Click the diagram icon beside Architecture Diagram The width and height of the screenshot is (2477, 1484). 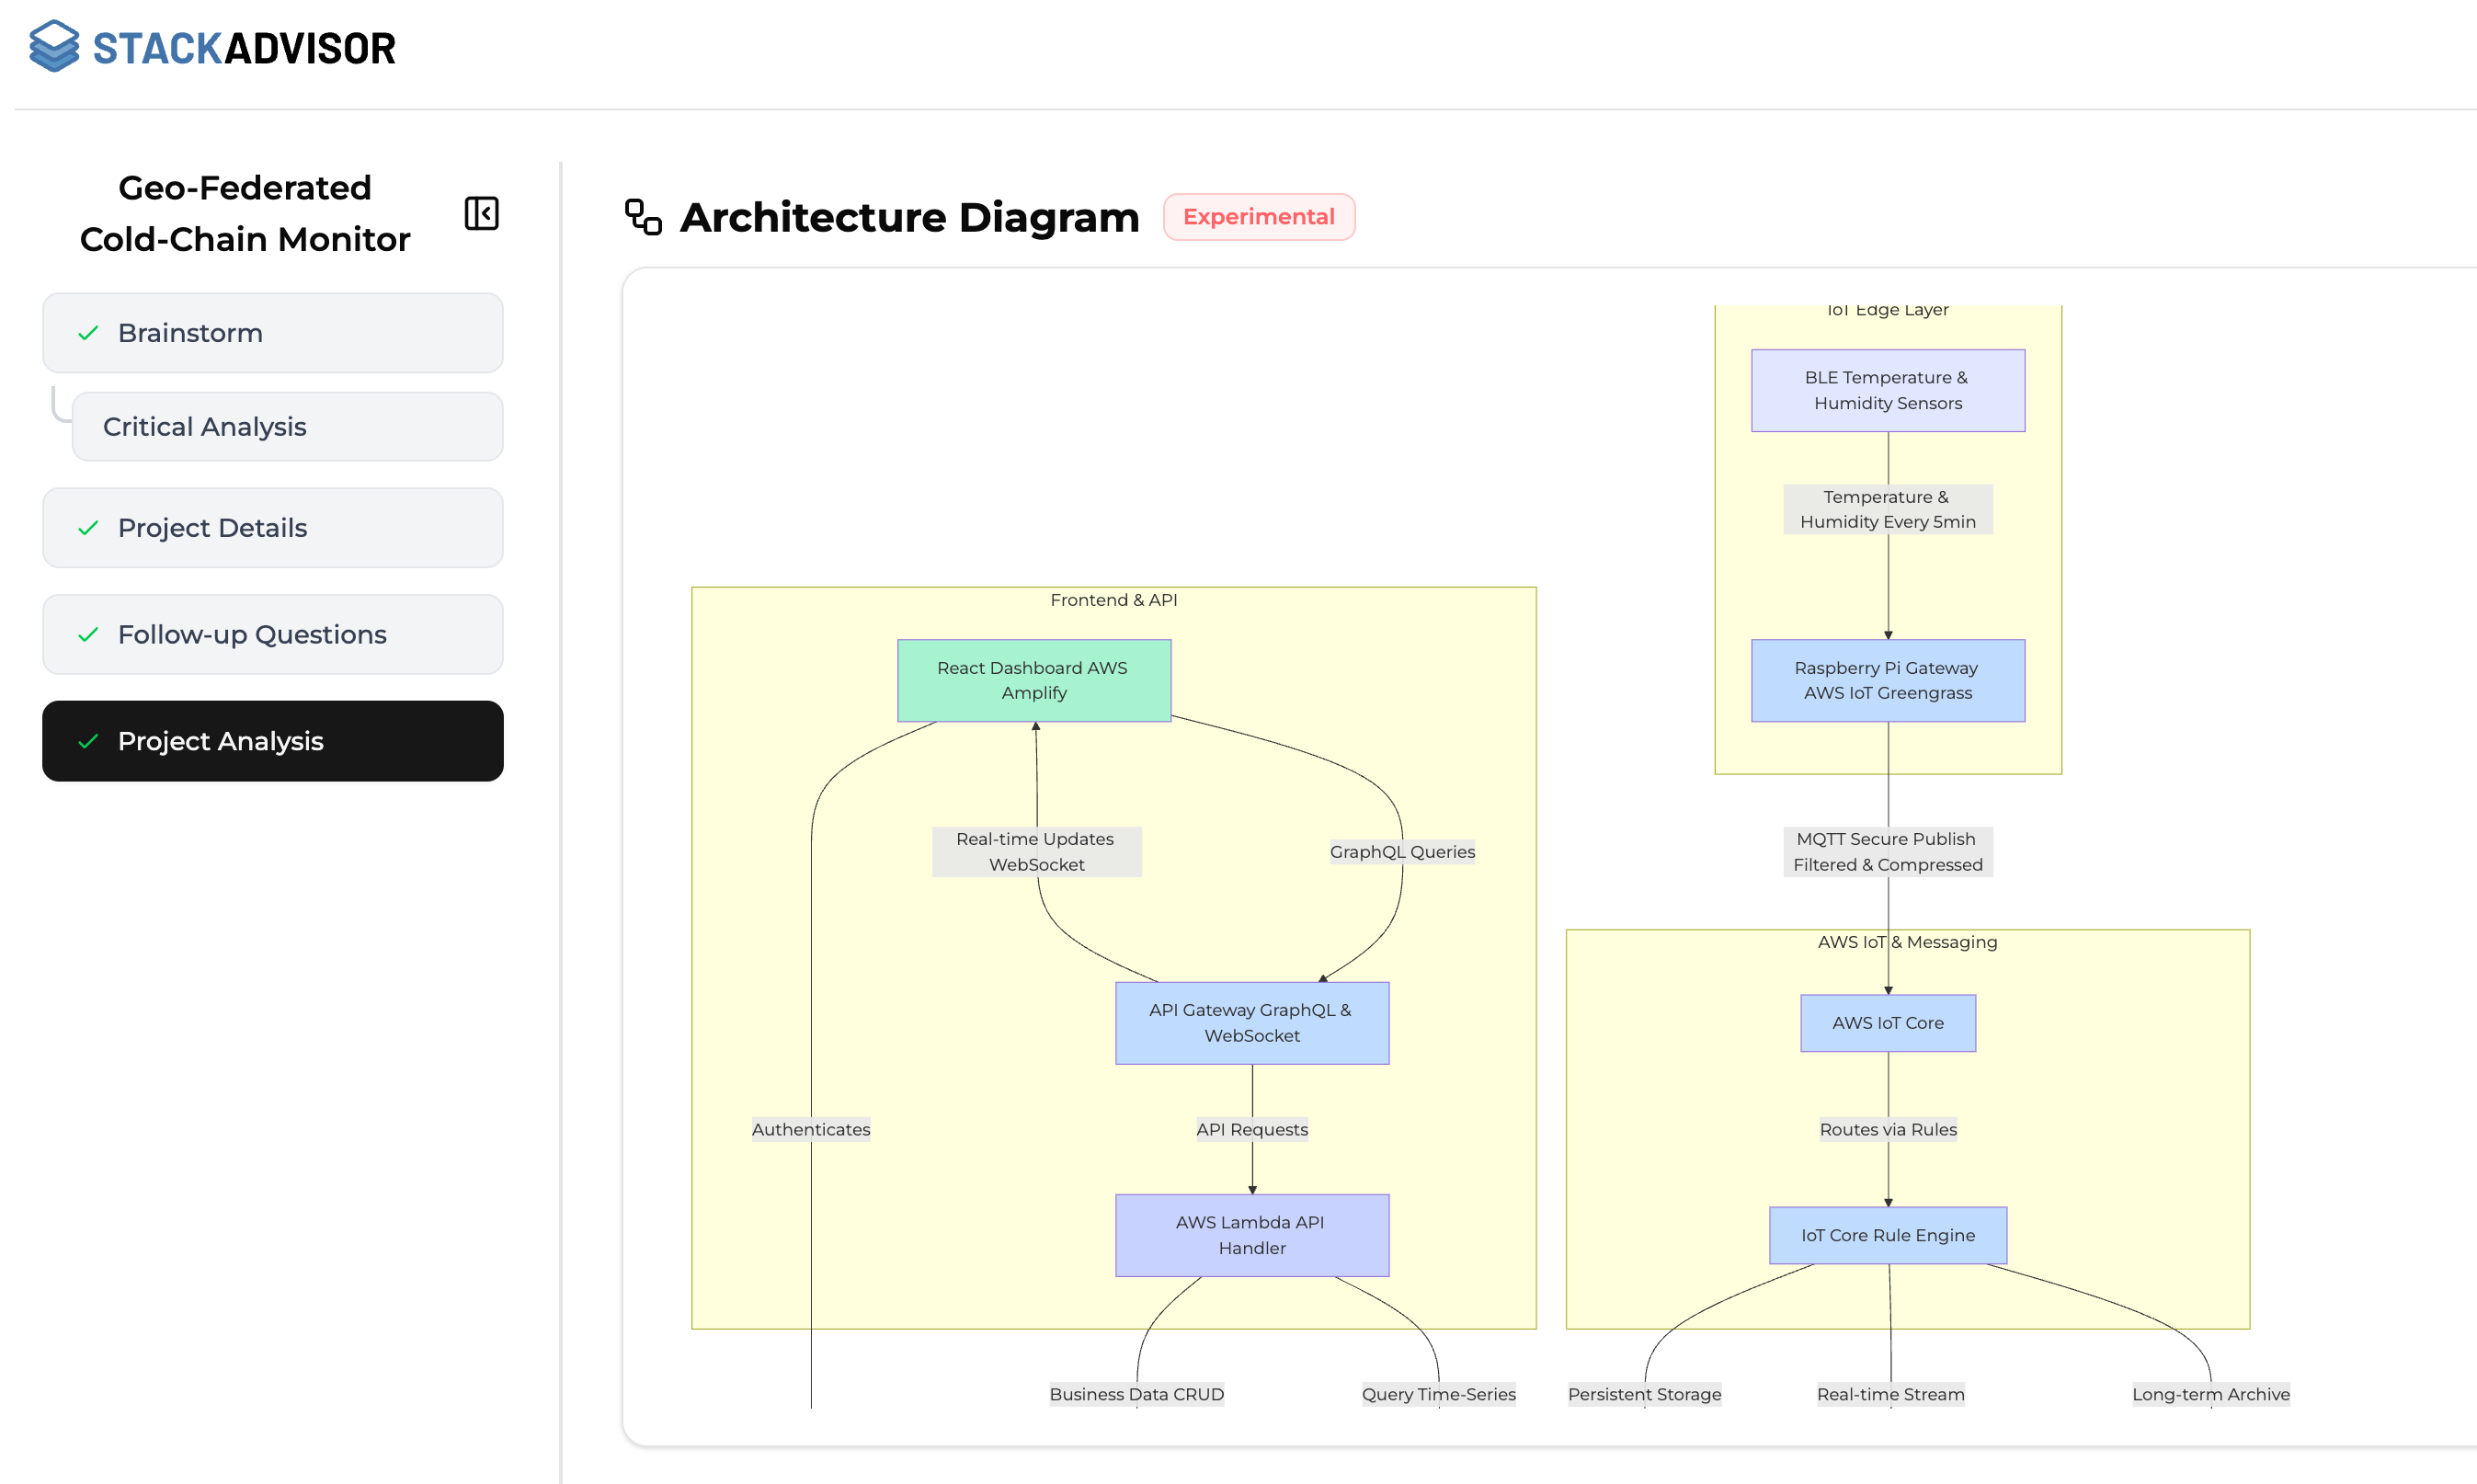tap(643, 217)
